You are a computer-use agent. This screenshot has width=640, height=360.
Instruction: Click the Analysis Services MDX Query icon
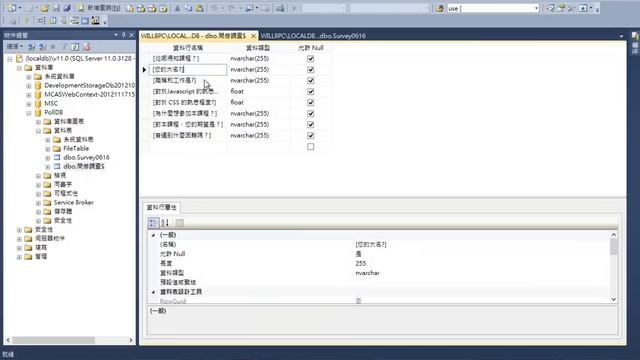click(141, 8)
